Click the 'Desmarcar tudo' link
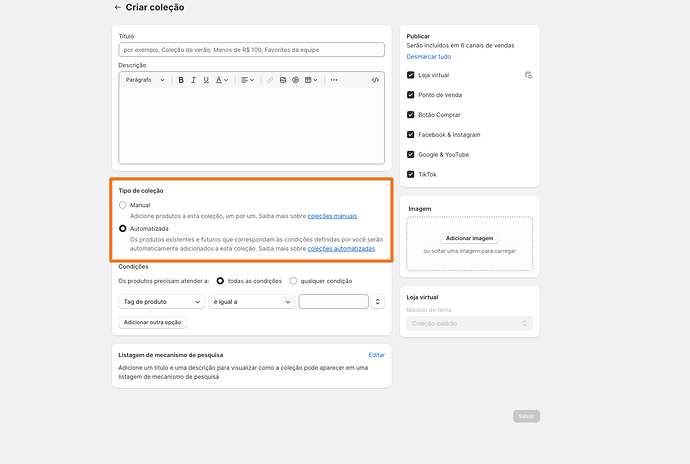Image resolution: width=690 pixels, height=464 pixels. [428, 57]
